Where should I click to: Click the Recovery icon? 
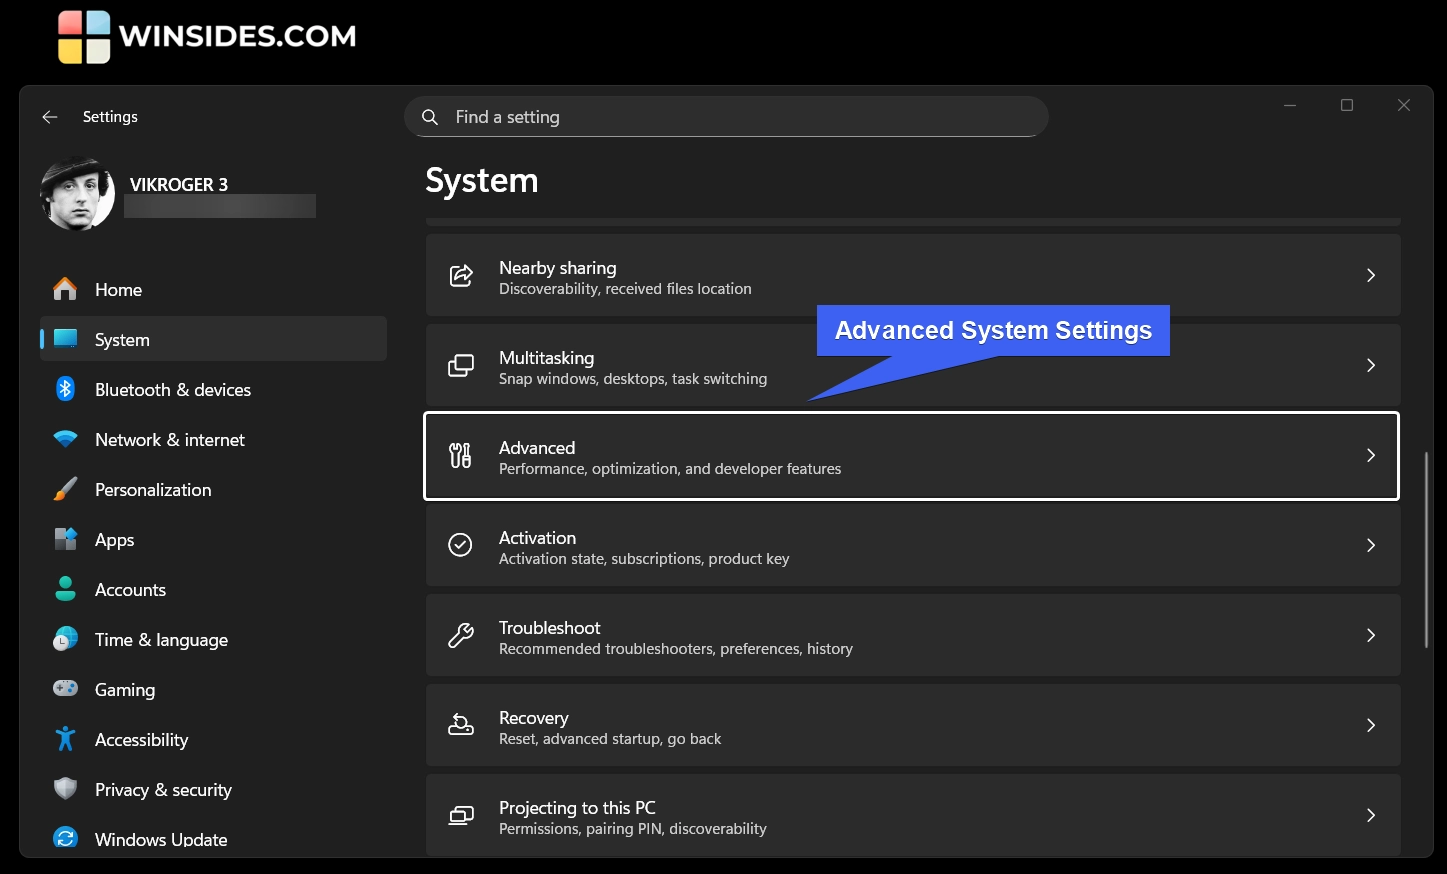pos(460,725)
